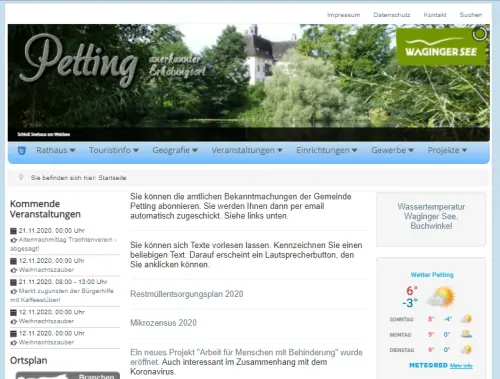The width and height of the screenshot is (500, 379).
Task: Open Restmüllentsorgungsplan 2020 link
Action: tap(187, 294)
